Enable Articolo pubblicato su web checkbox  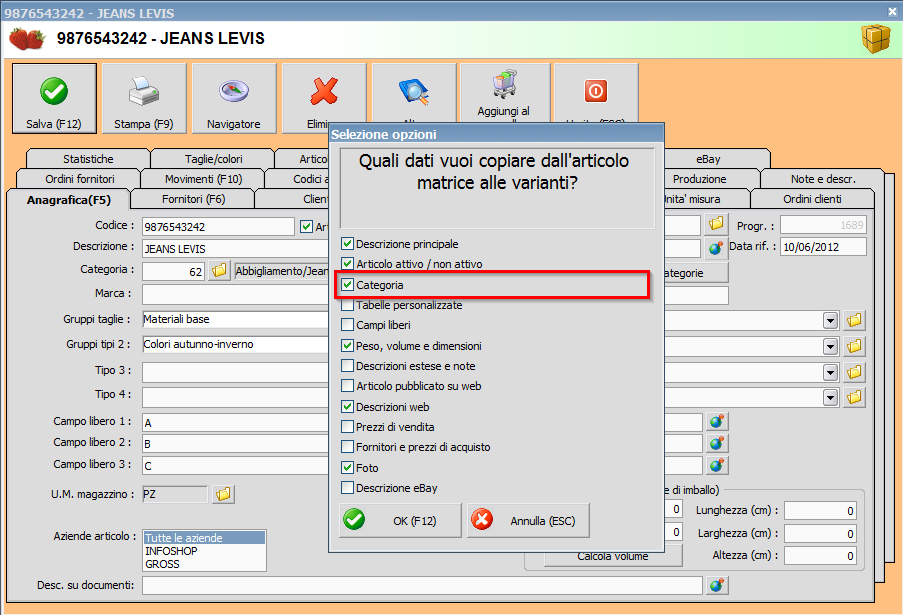(347, 386)
